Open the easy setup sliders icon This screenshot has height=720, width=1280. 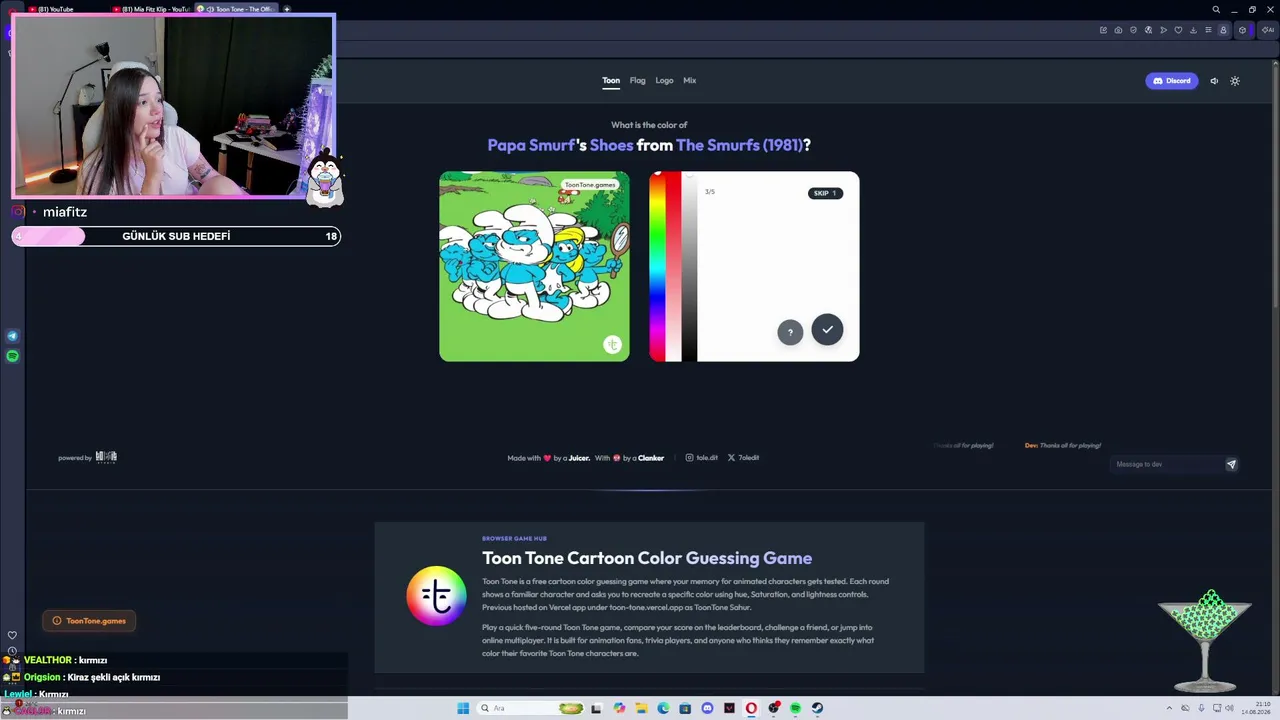click(1208, 30)
